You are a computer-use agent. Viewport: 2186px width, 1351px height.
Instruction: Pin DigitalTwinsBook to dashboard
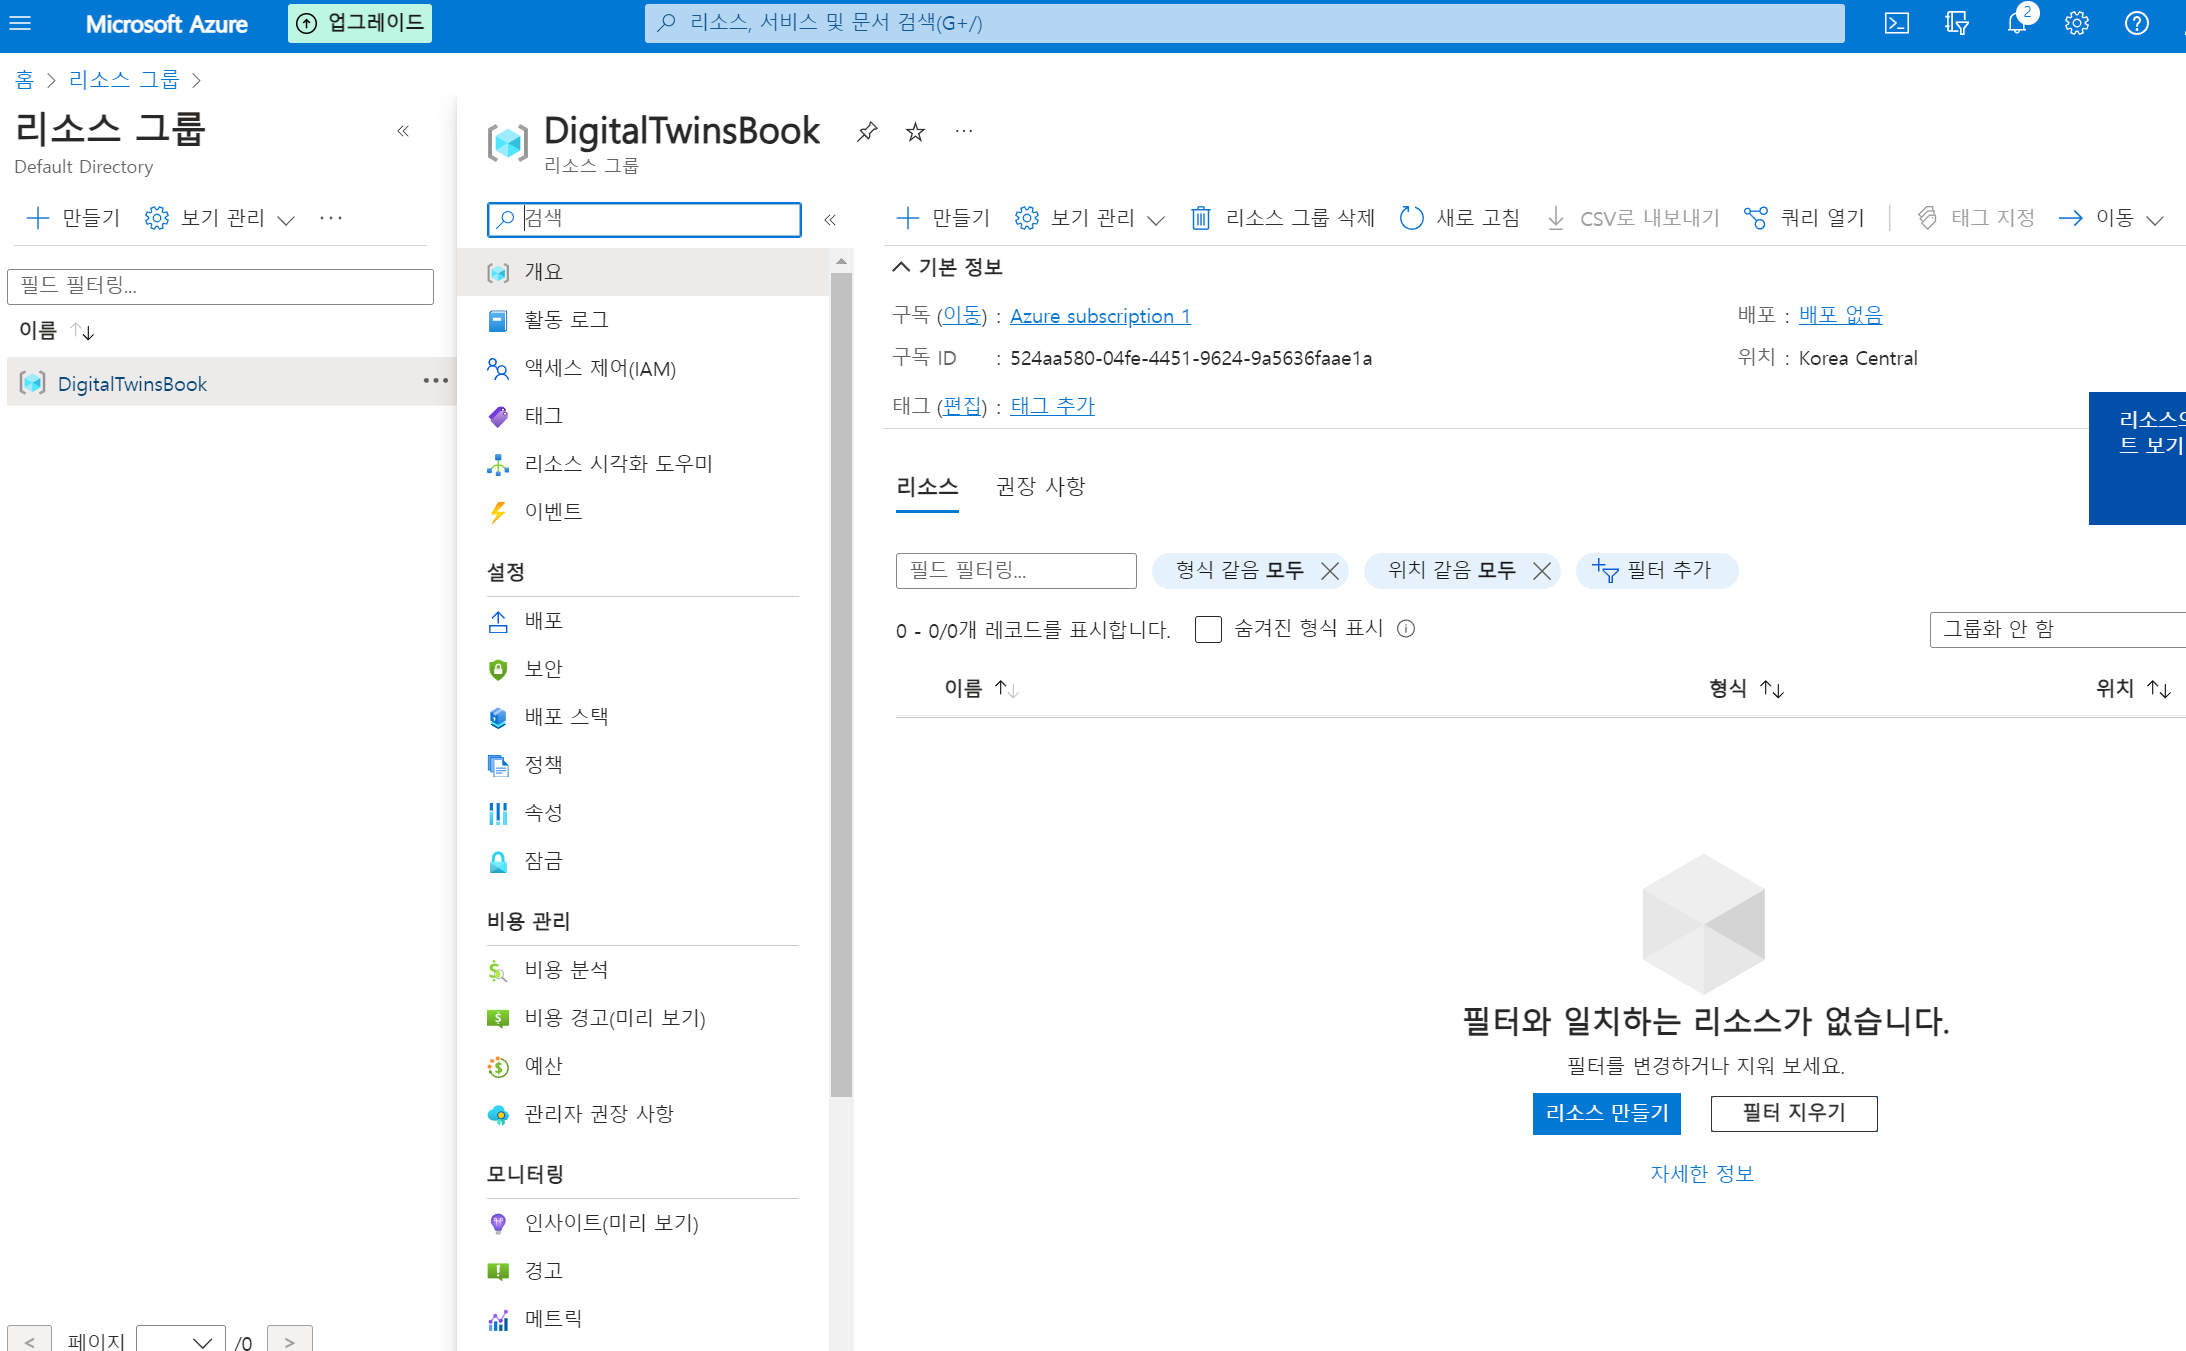[867, 131]
